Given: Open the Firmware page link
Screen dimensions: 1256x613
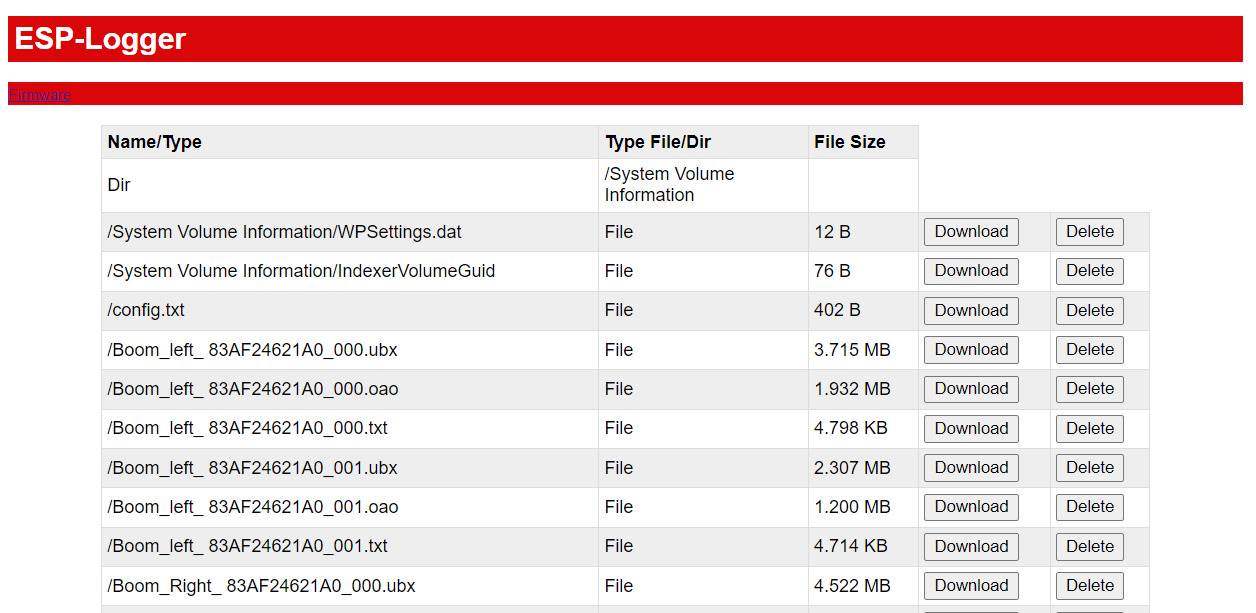Looking at the screenshot, I should click(39, 95).
